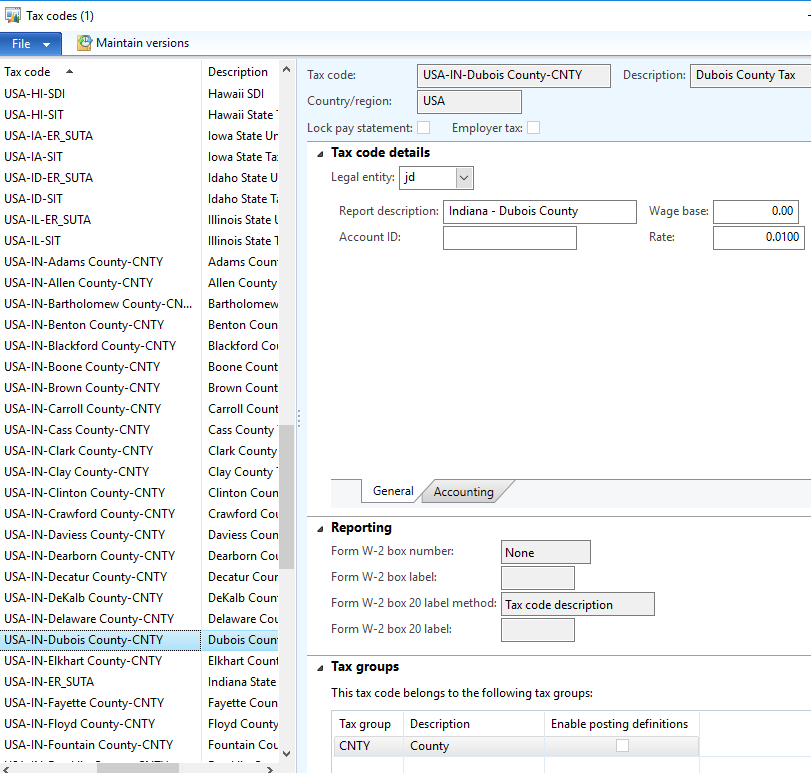
Task: Click the Description field Dubois County Tax
Action: [750, 75]
